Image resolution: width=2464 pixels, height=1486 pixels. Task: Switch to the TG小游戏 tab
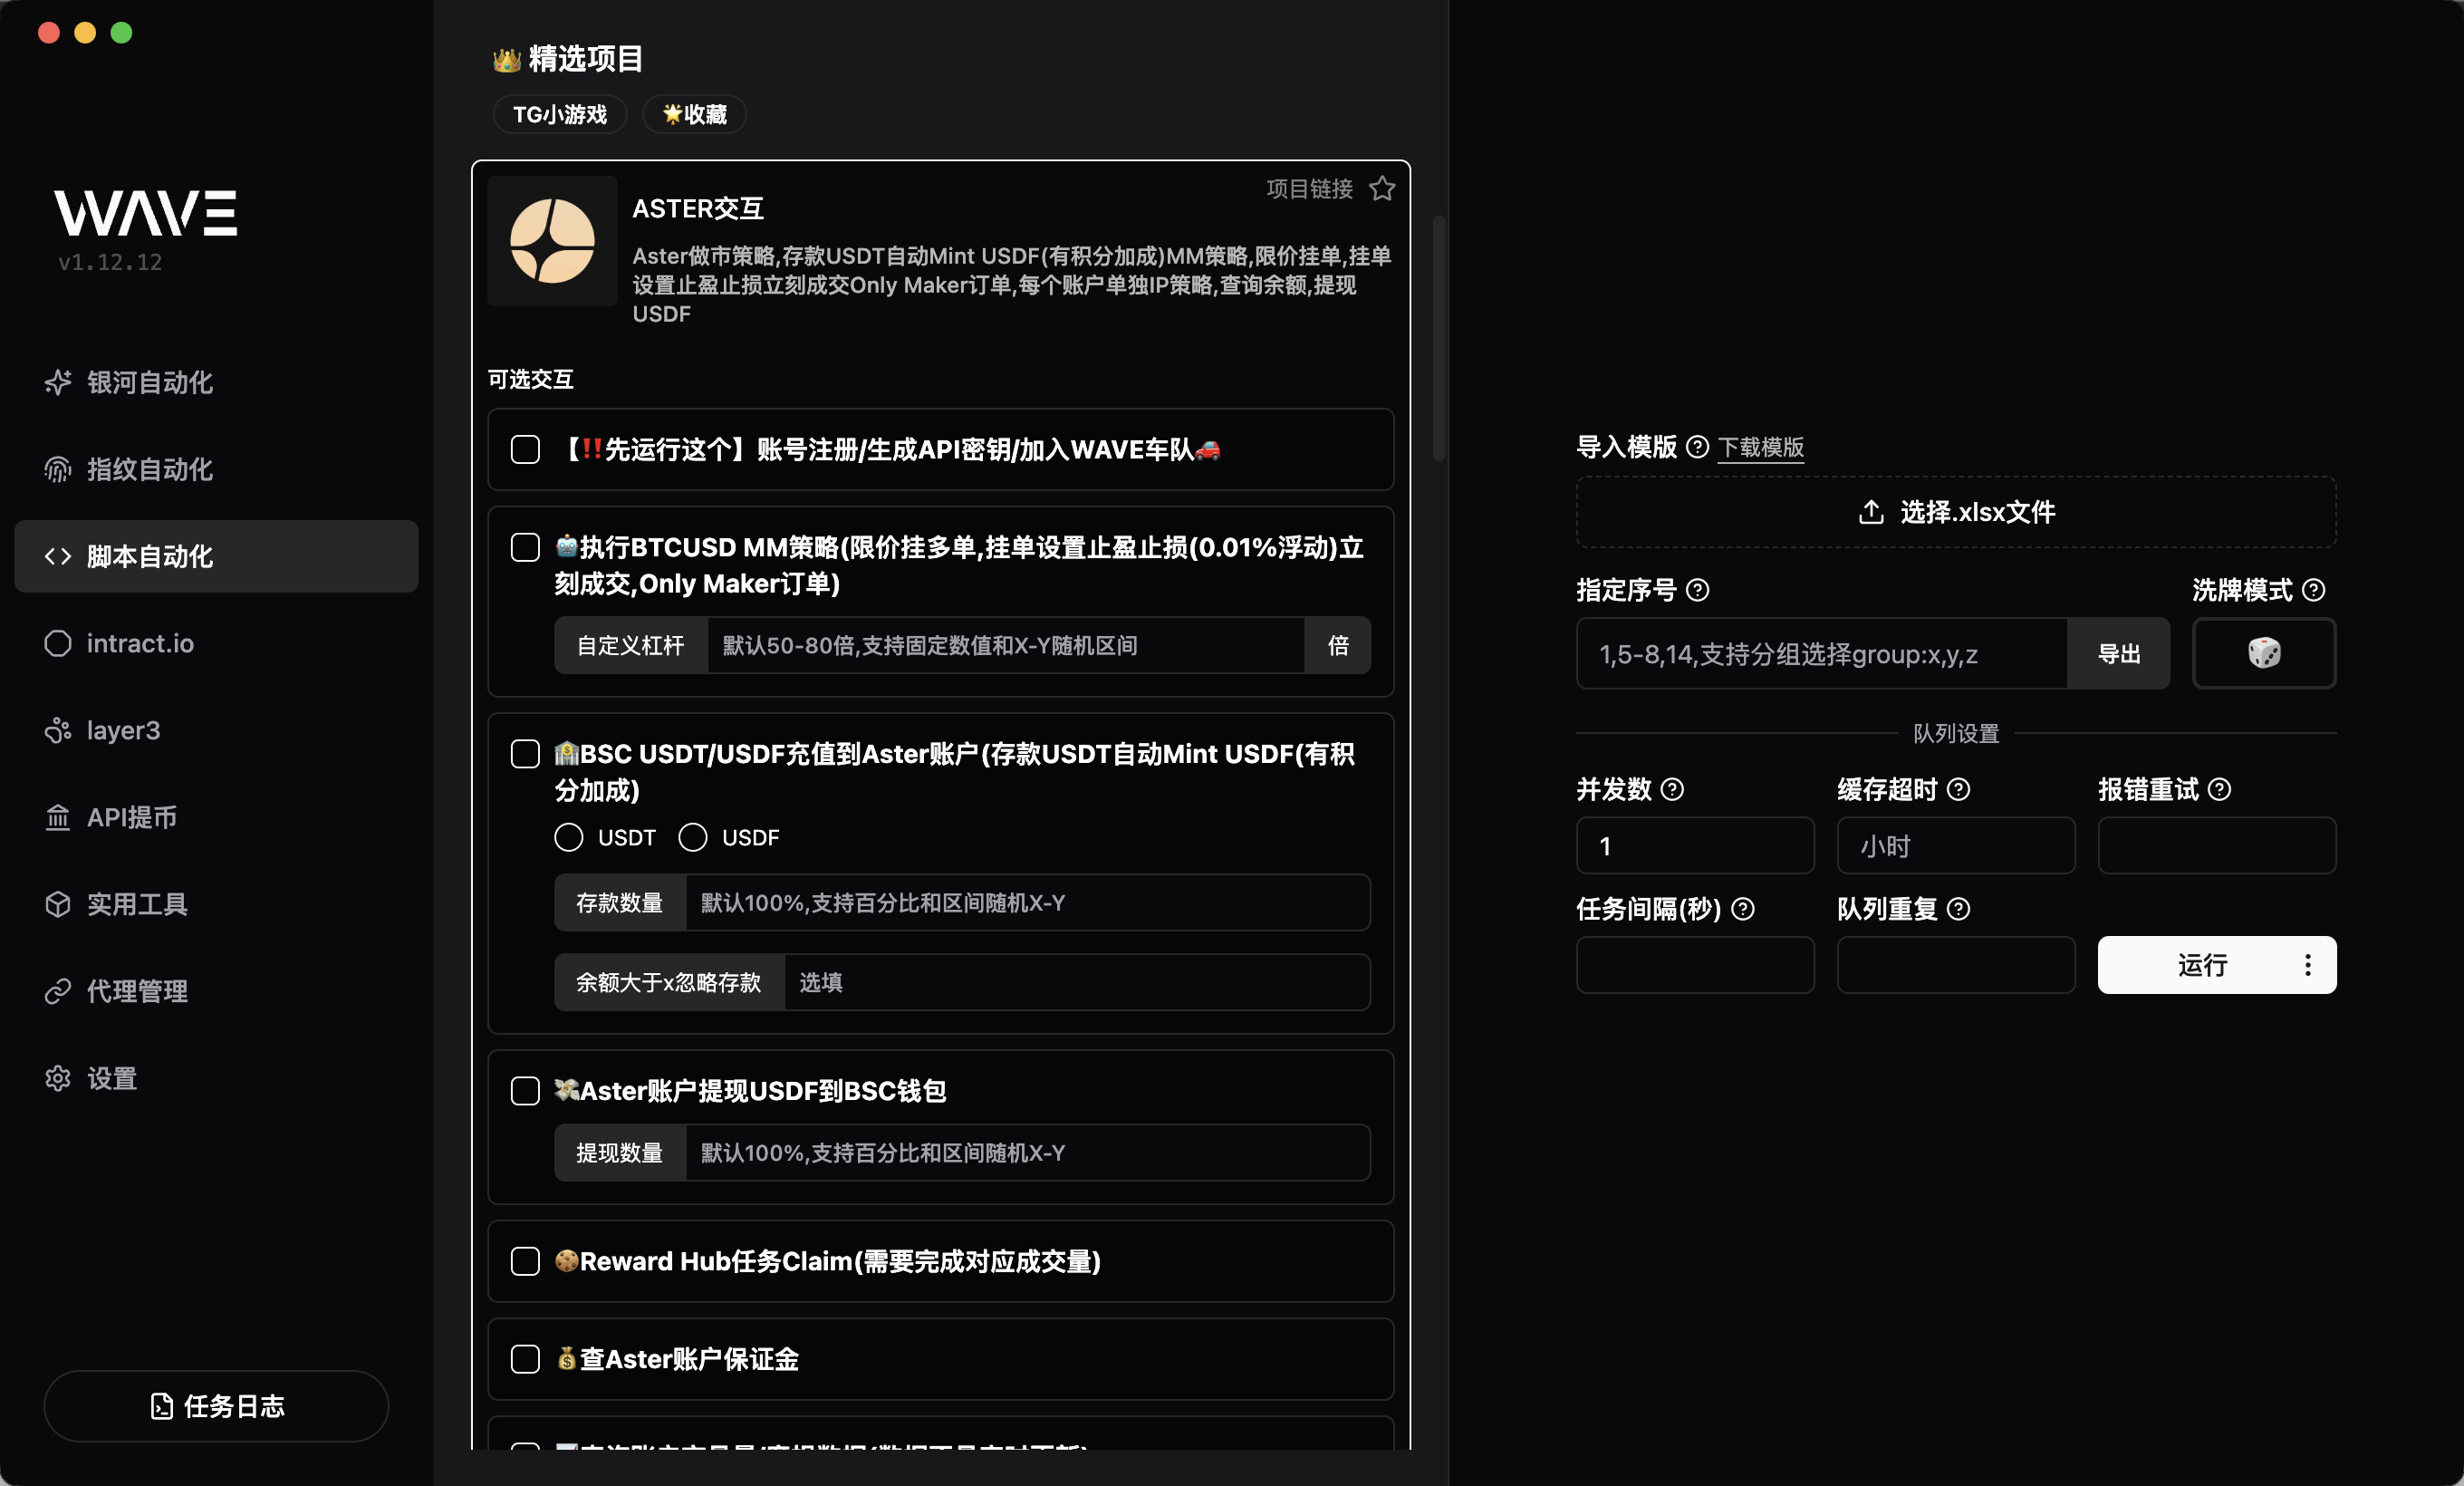coord(559,114)
